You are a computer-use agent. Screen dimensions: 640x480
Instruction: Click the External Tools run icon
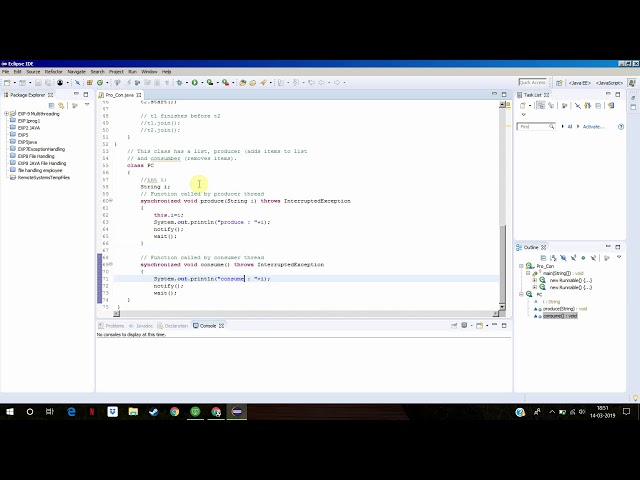pyautogui.click(x=225, y=83)
